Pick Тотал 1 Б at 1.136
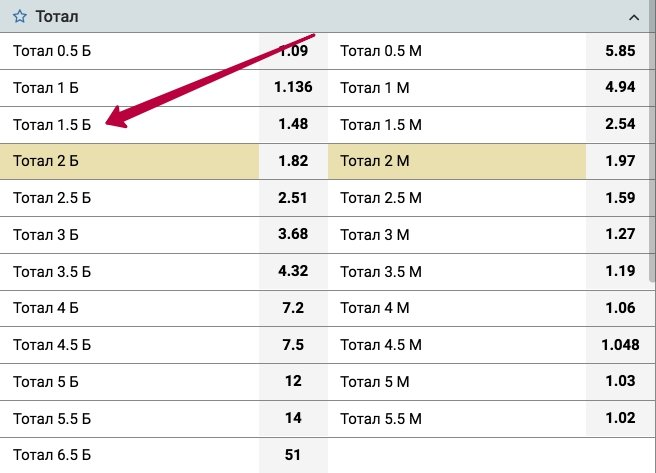Image resolution: width=656 pixels, height=473 pixels. (293, 87)
